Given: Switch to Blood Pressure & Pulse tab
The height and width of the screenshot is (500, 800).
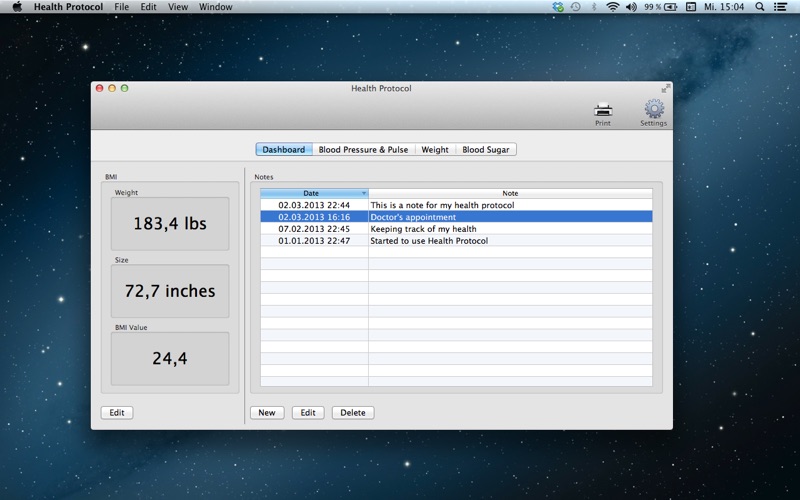Looking at the screenshot, I should pyautogui.click(x=363, y=149).
